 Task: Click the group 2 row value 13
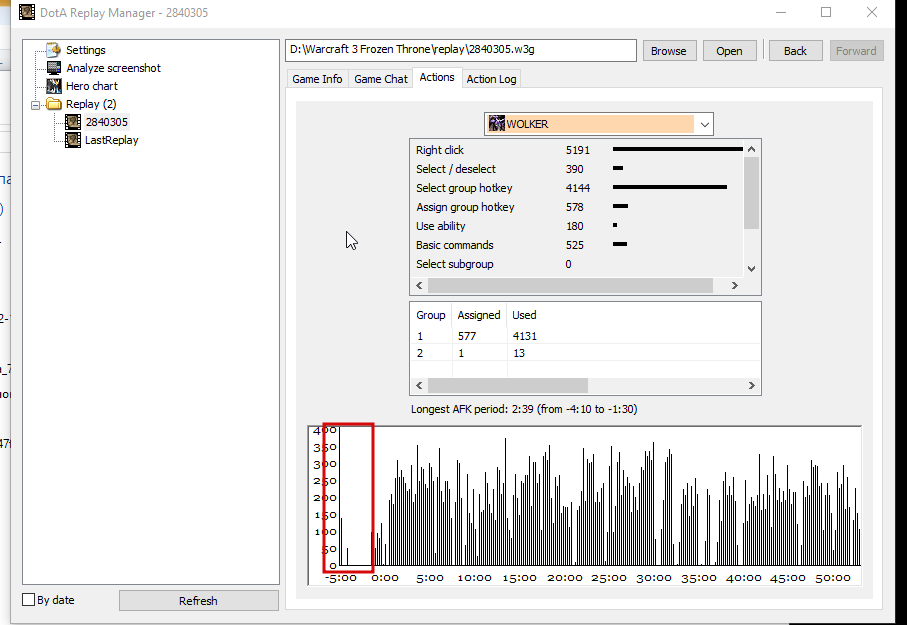(x=519, y=353)
